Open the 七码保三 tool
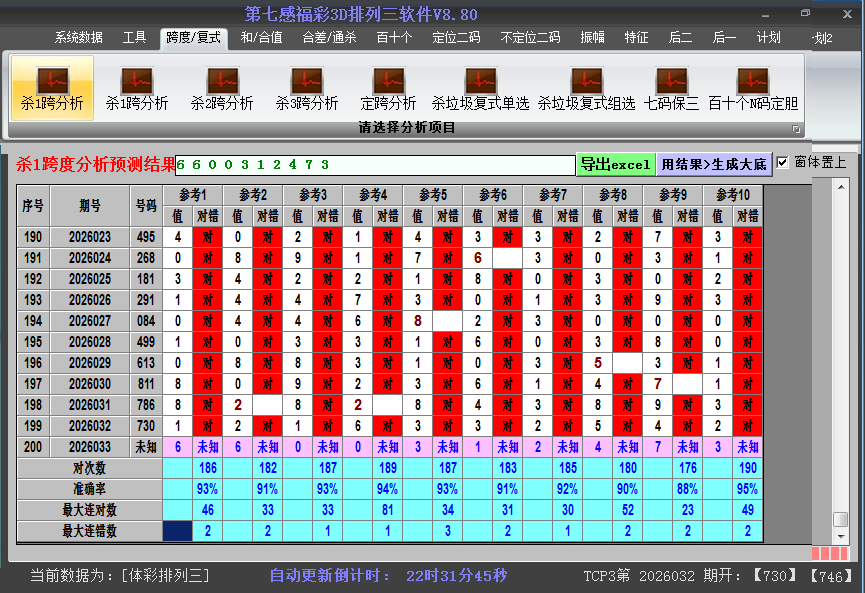Screen dimensions: 865x593 671,88
